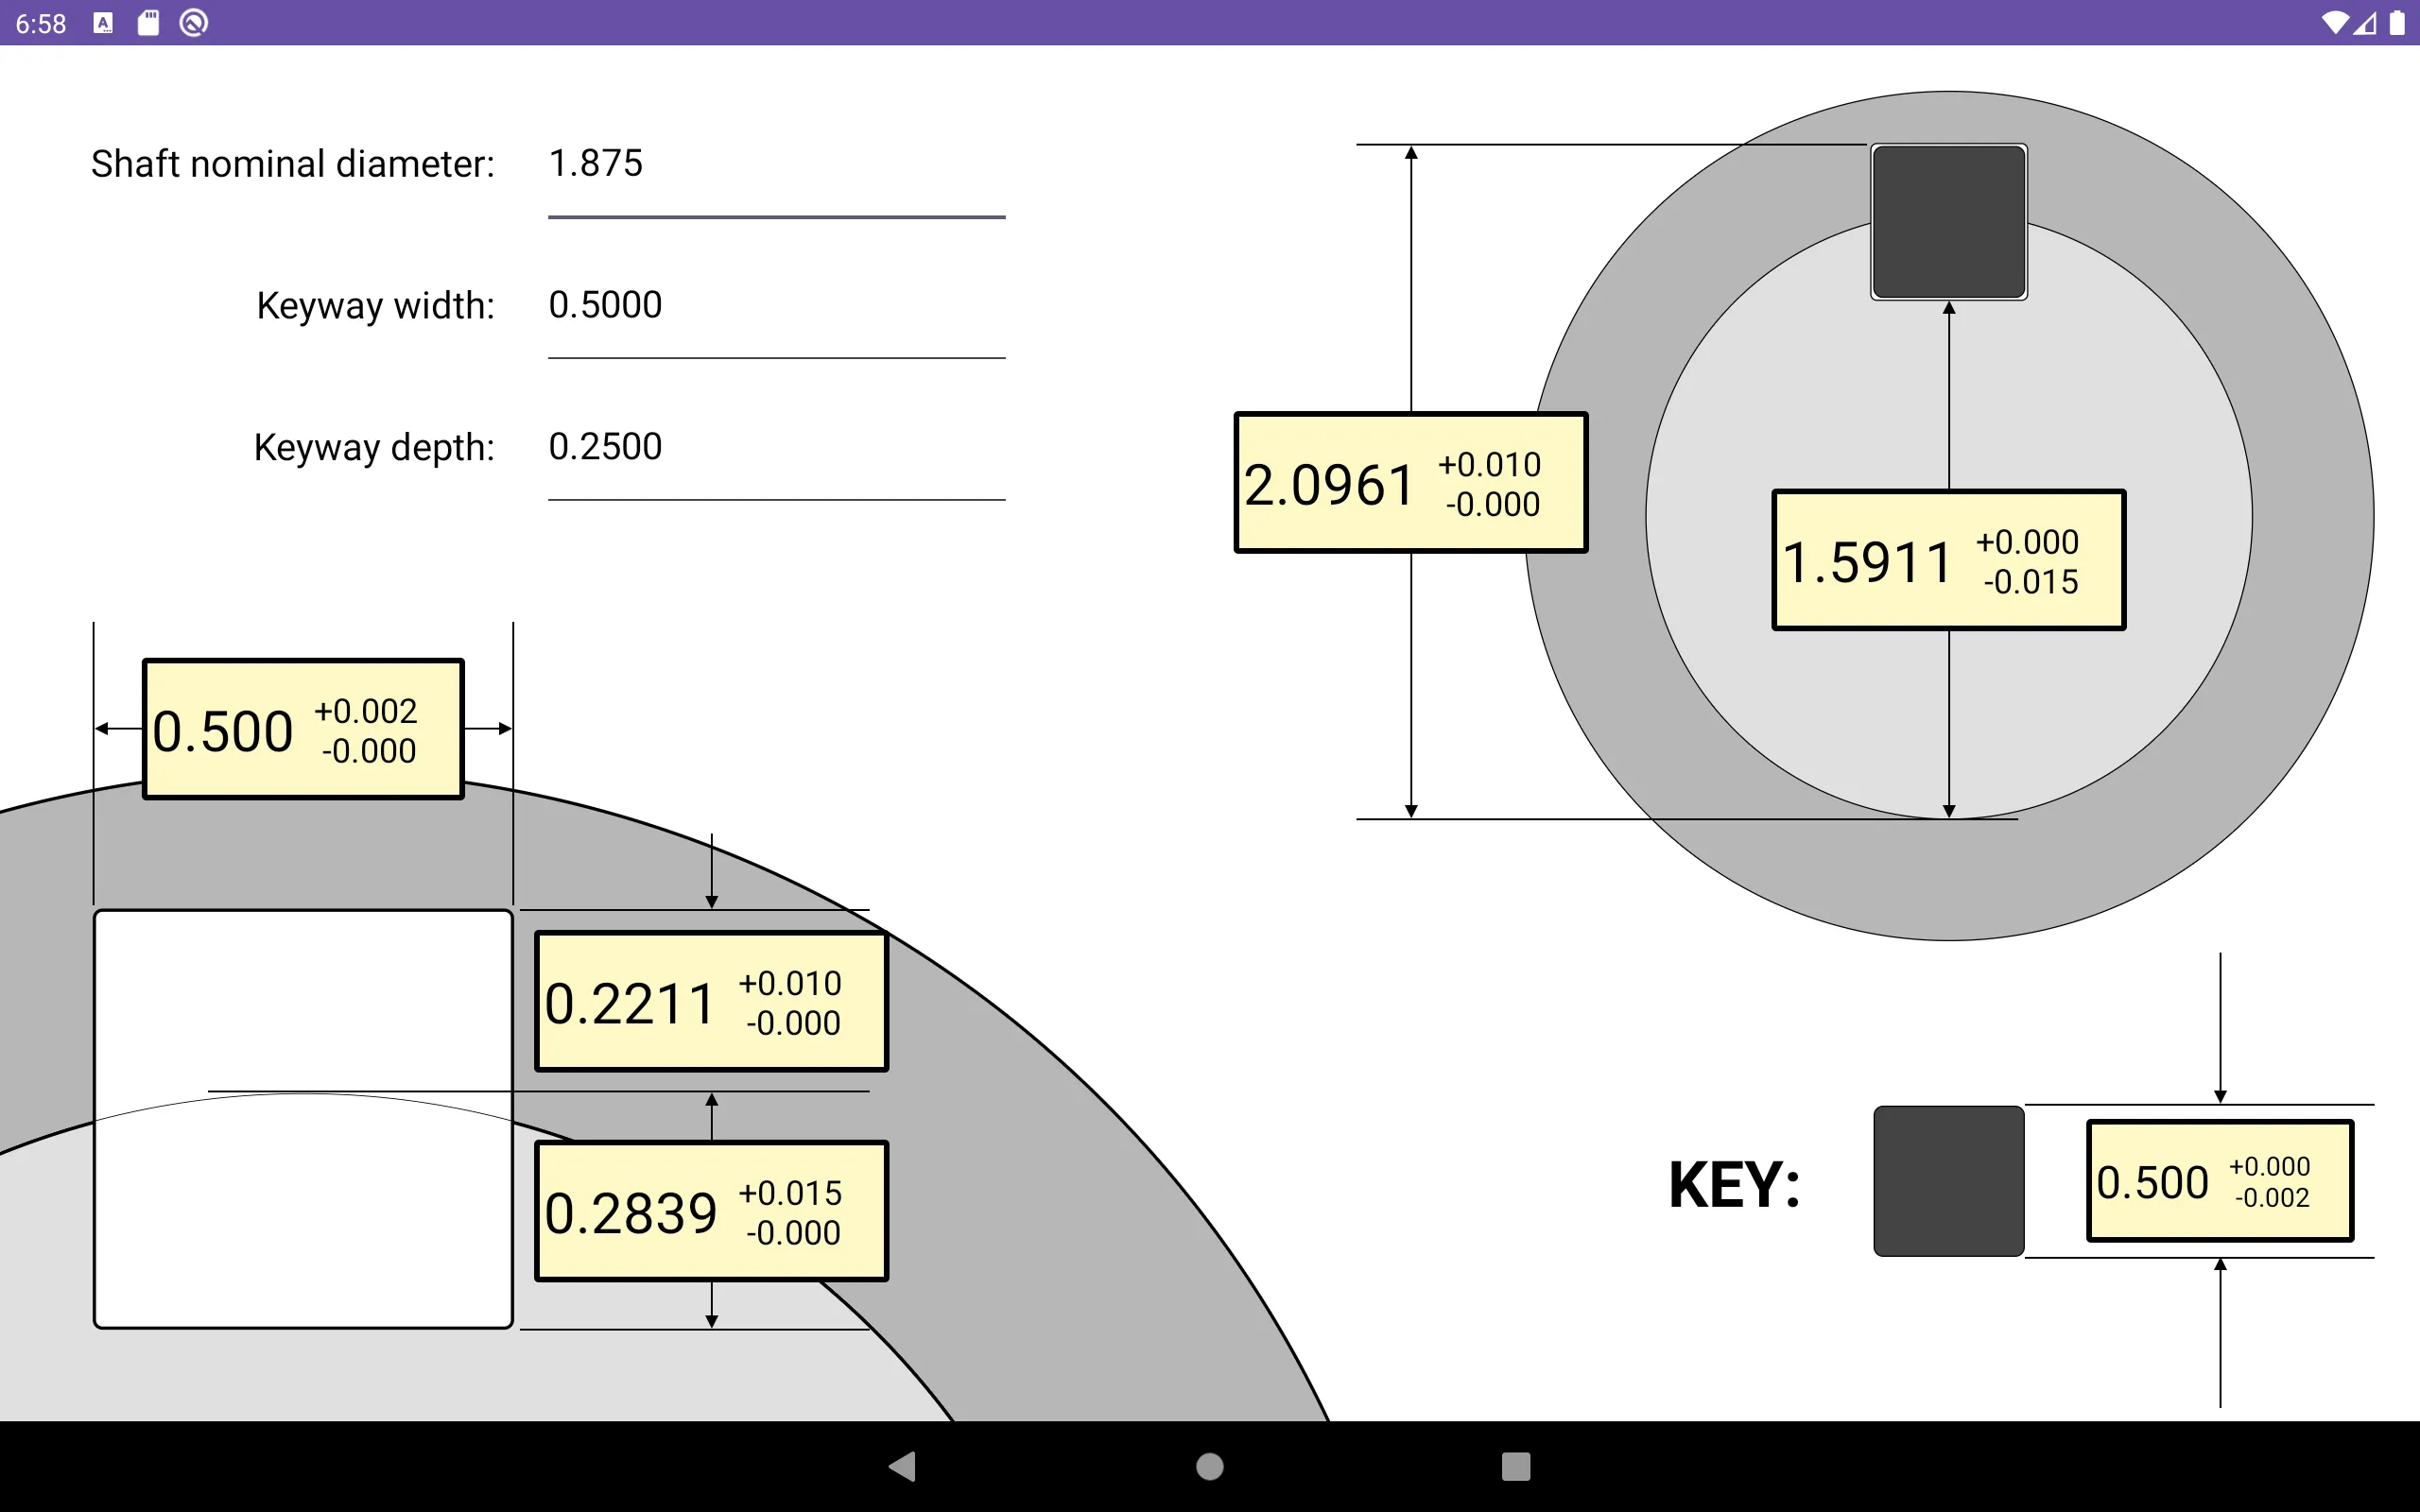Tap the Android recent apps button
Screen dimensions: 2420x1512
click(1516, 1467)
